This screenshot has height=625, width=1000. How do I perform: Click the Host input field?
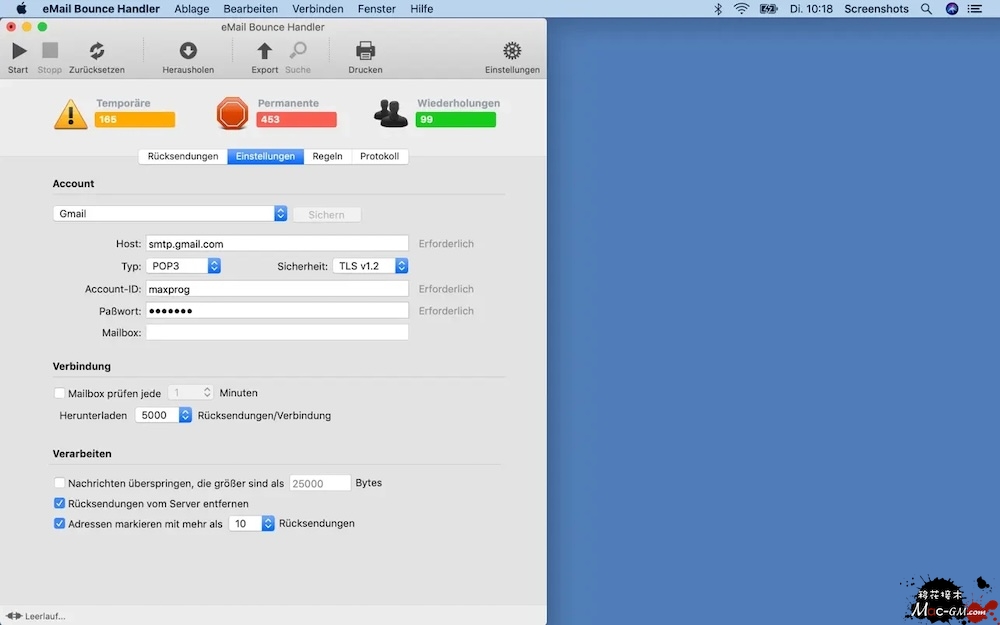coord(277,243)
